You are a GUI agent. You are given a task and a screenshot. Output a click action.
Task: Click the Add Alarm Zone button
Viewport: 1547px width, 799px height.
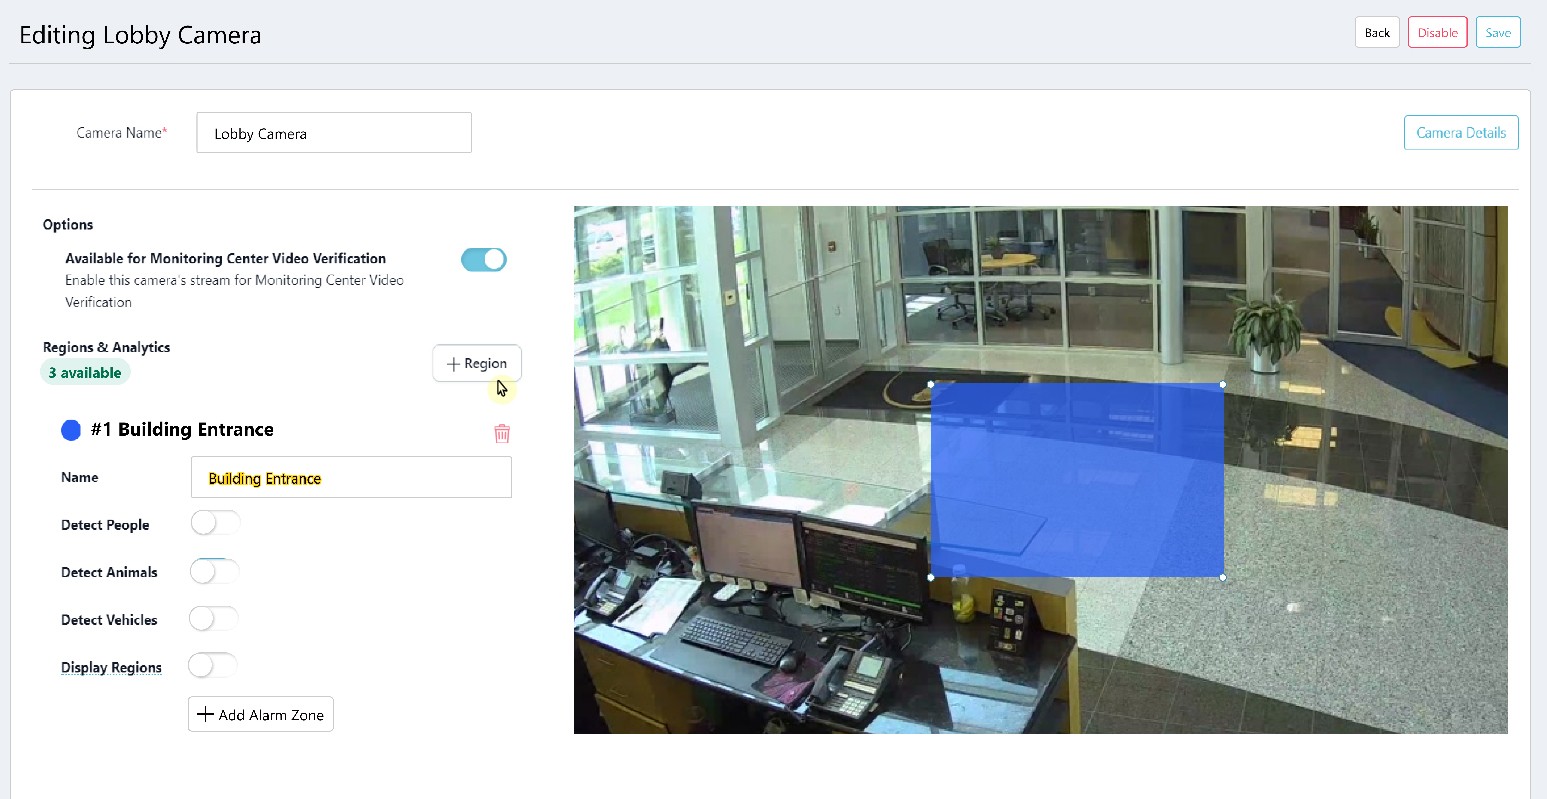click(x=261, y=715)
